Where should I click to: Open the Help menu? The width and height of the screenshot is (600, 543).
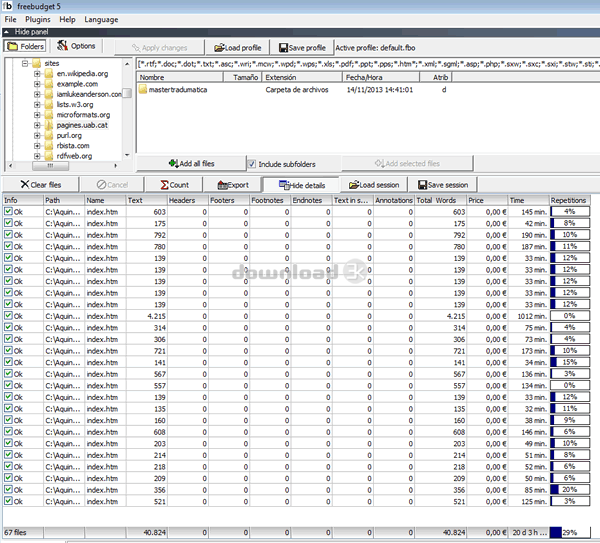[x=67, y=20]
